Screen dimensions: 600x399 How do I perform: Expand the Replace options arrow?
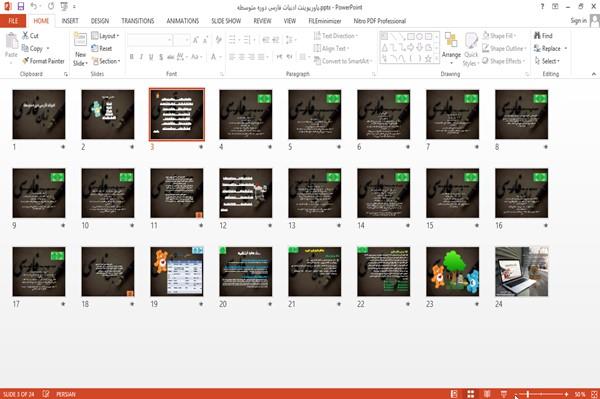pyautogui.click(x=566, y=49)
